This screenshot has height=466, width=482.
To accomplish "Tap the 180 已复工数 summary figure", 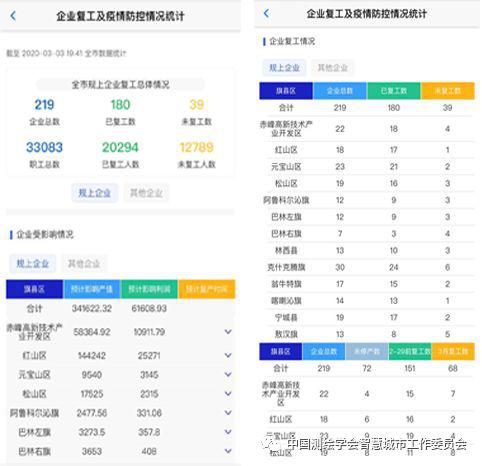I will pyautogui.click(x=120, y=105).
